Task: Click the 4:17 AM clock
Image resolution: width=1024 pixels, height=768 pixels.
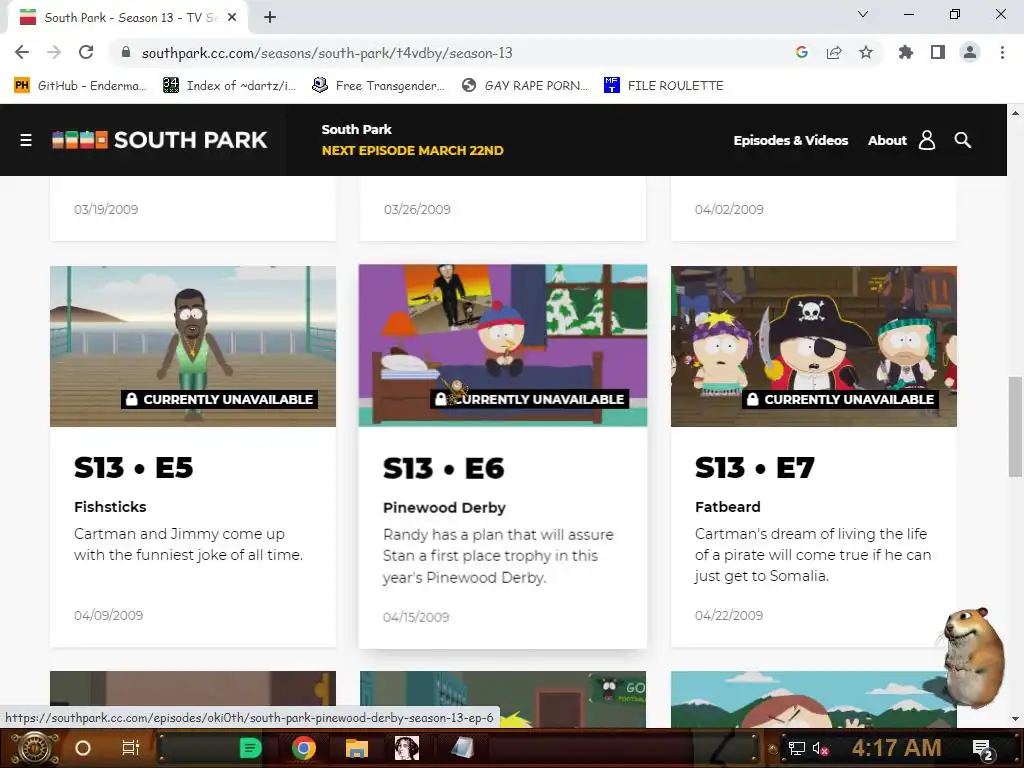Action: click(x=897, y=748)
